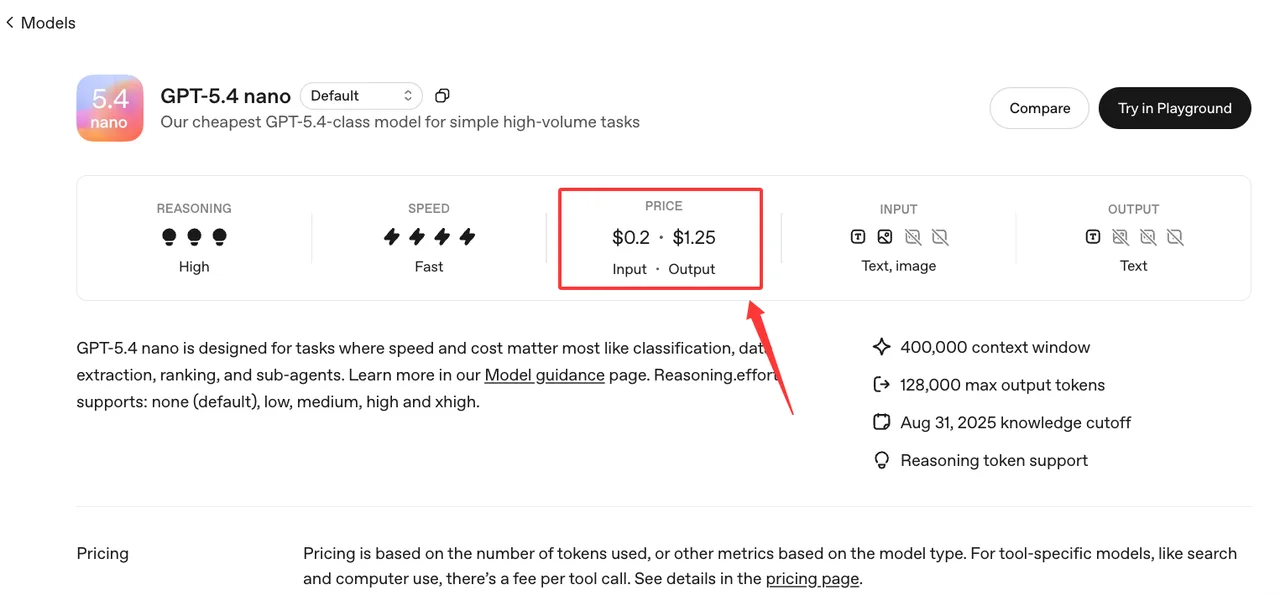Open the Default version dropdown
Screen dimensions: 1280x595
click(361, 95)
